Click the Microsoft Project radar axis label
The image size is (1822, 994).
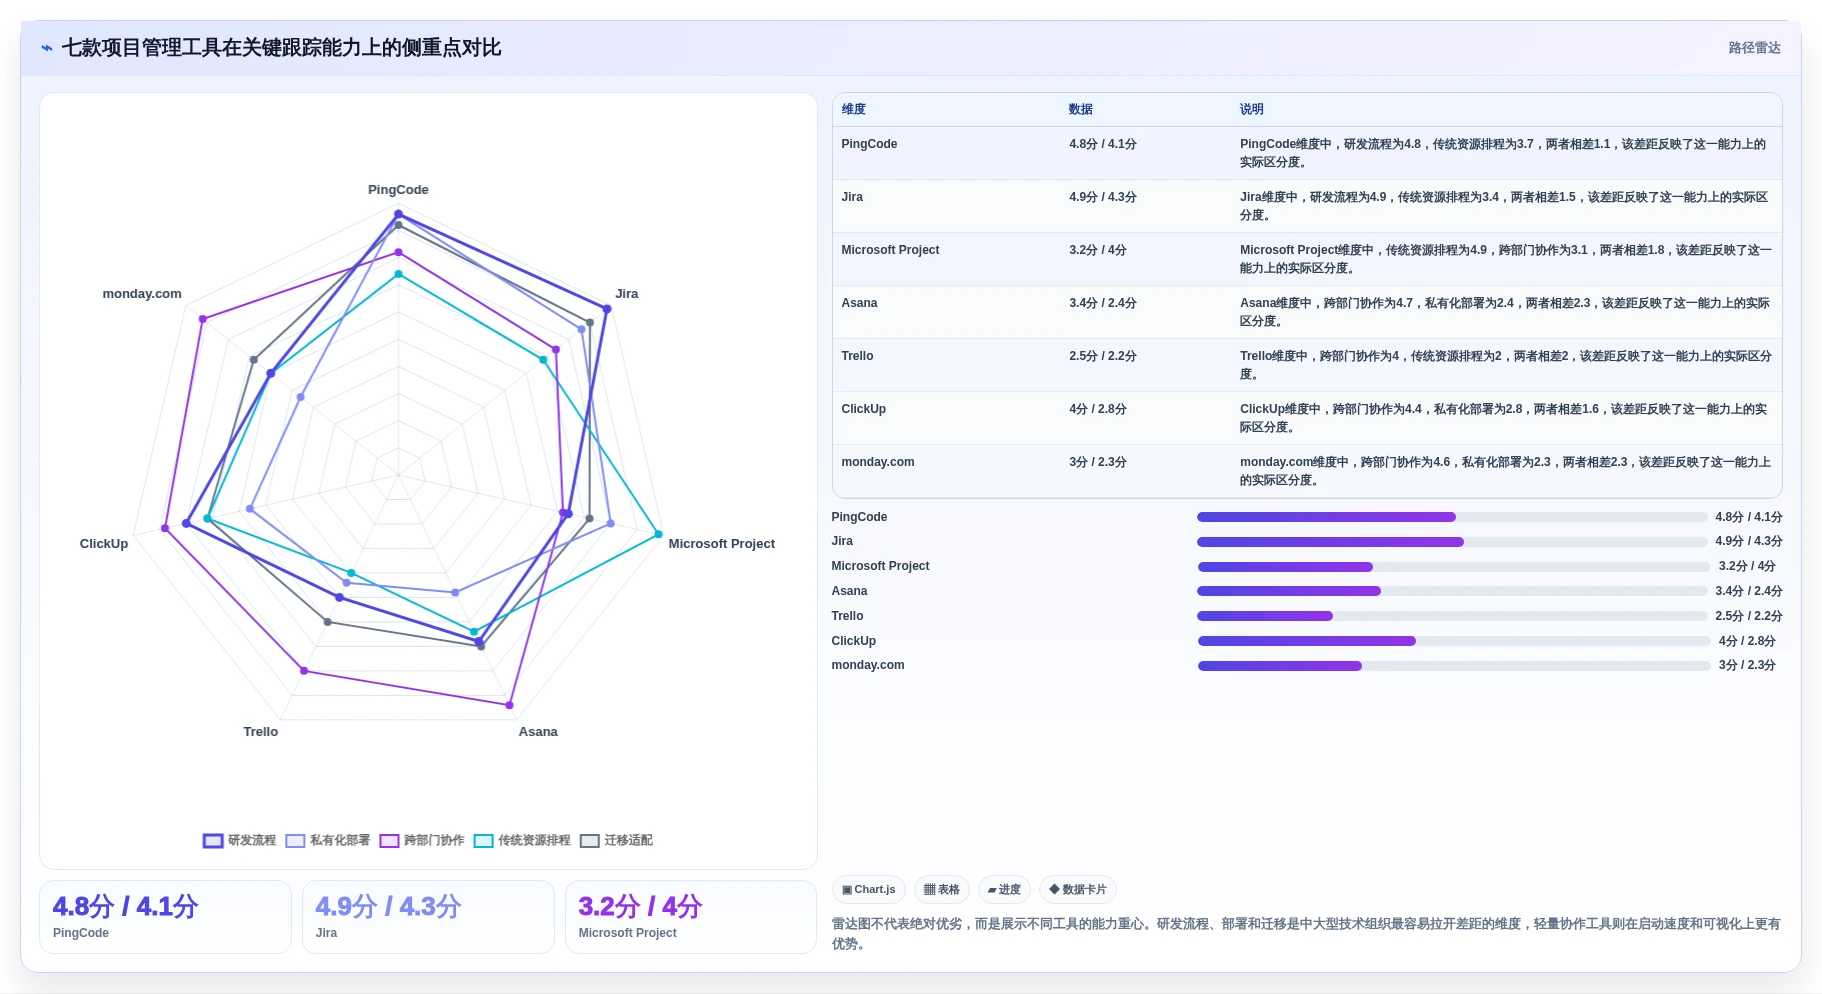coord(722,544)
